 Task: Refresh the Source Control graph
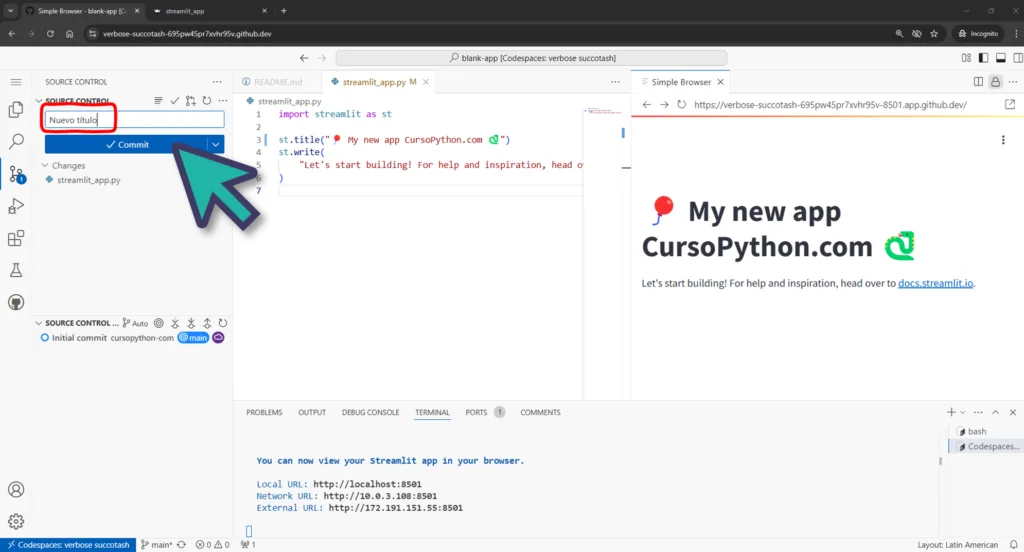[x=223, y=323]
